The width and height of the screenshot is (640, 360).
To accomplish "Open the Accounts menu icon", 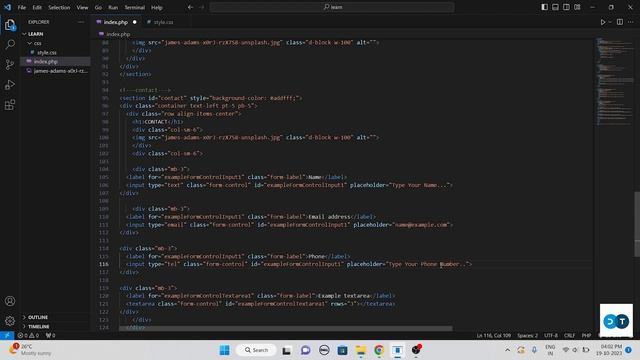I will tap(10, 301).
